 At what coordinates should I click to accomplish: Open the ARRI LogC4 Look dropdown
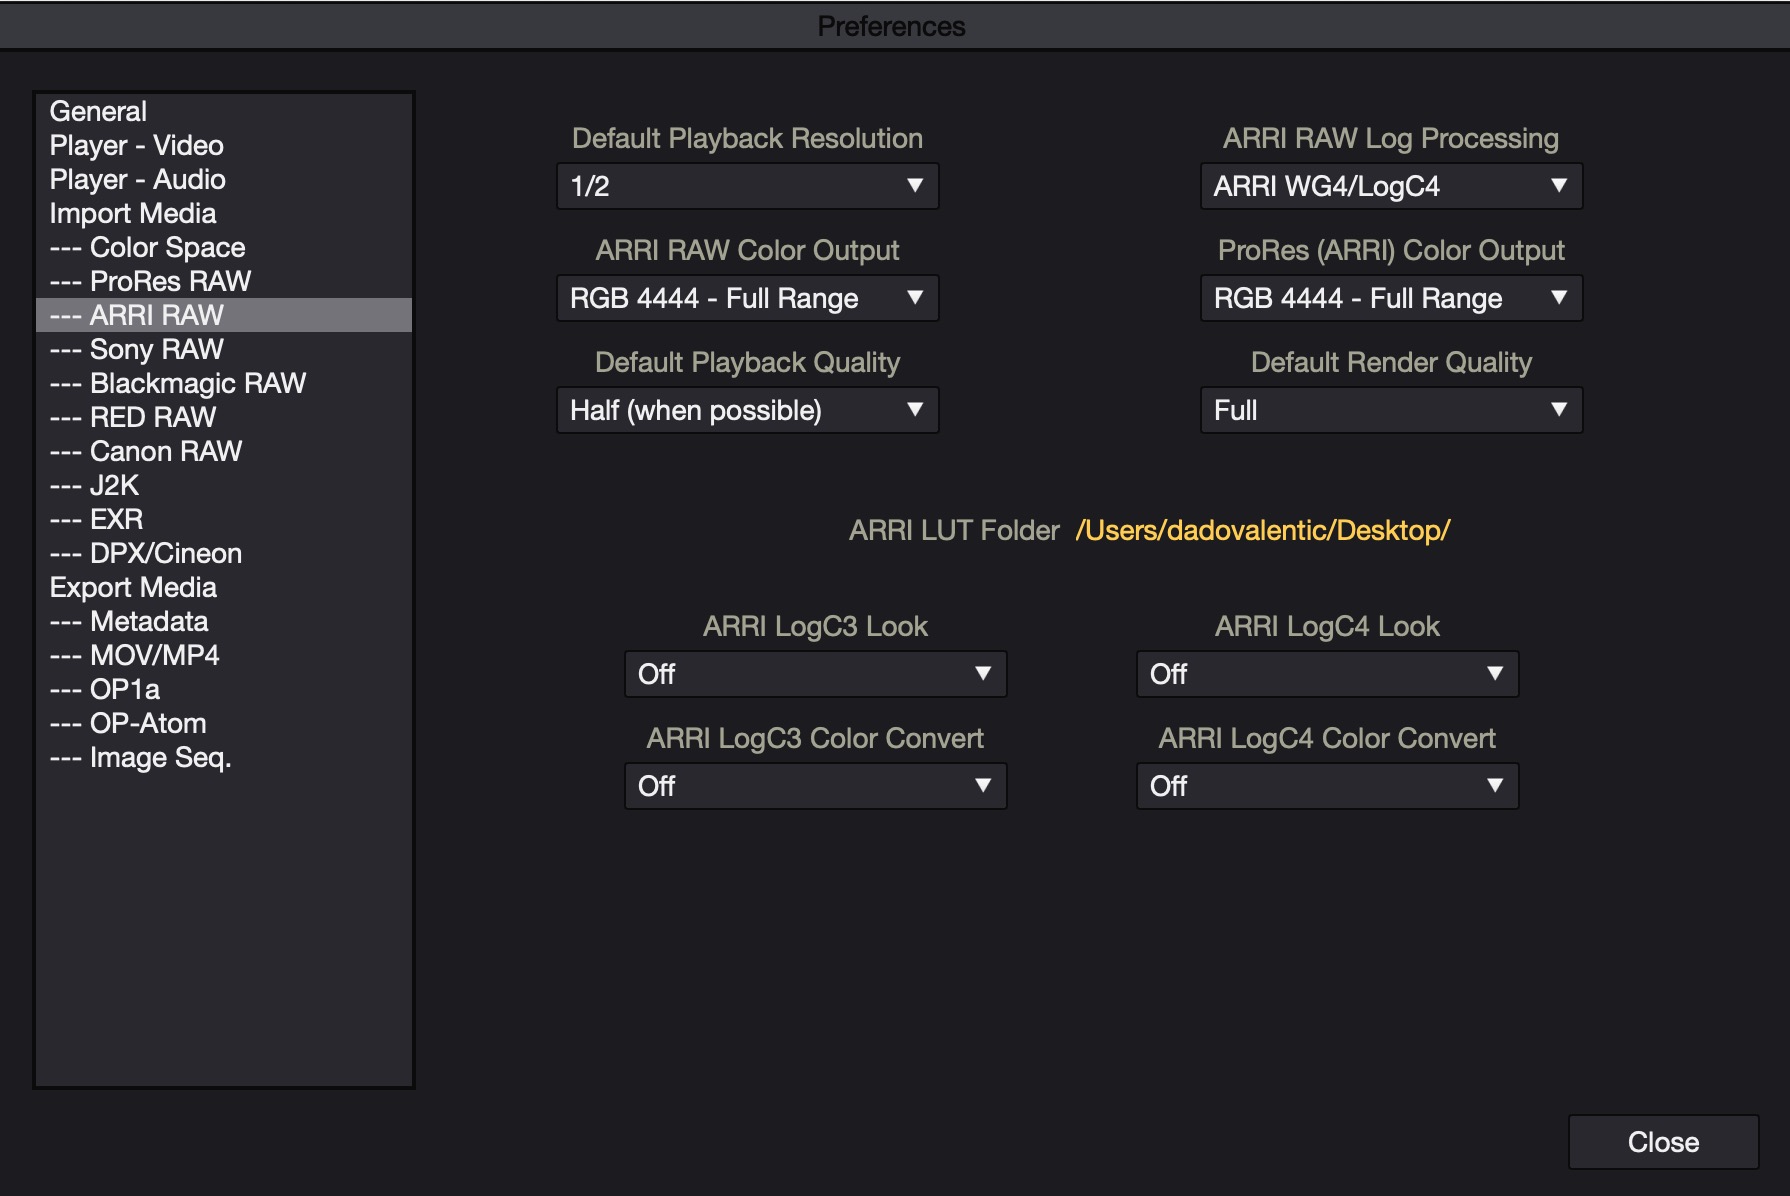click(x=1326, y=674)
